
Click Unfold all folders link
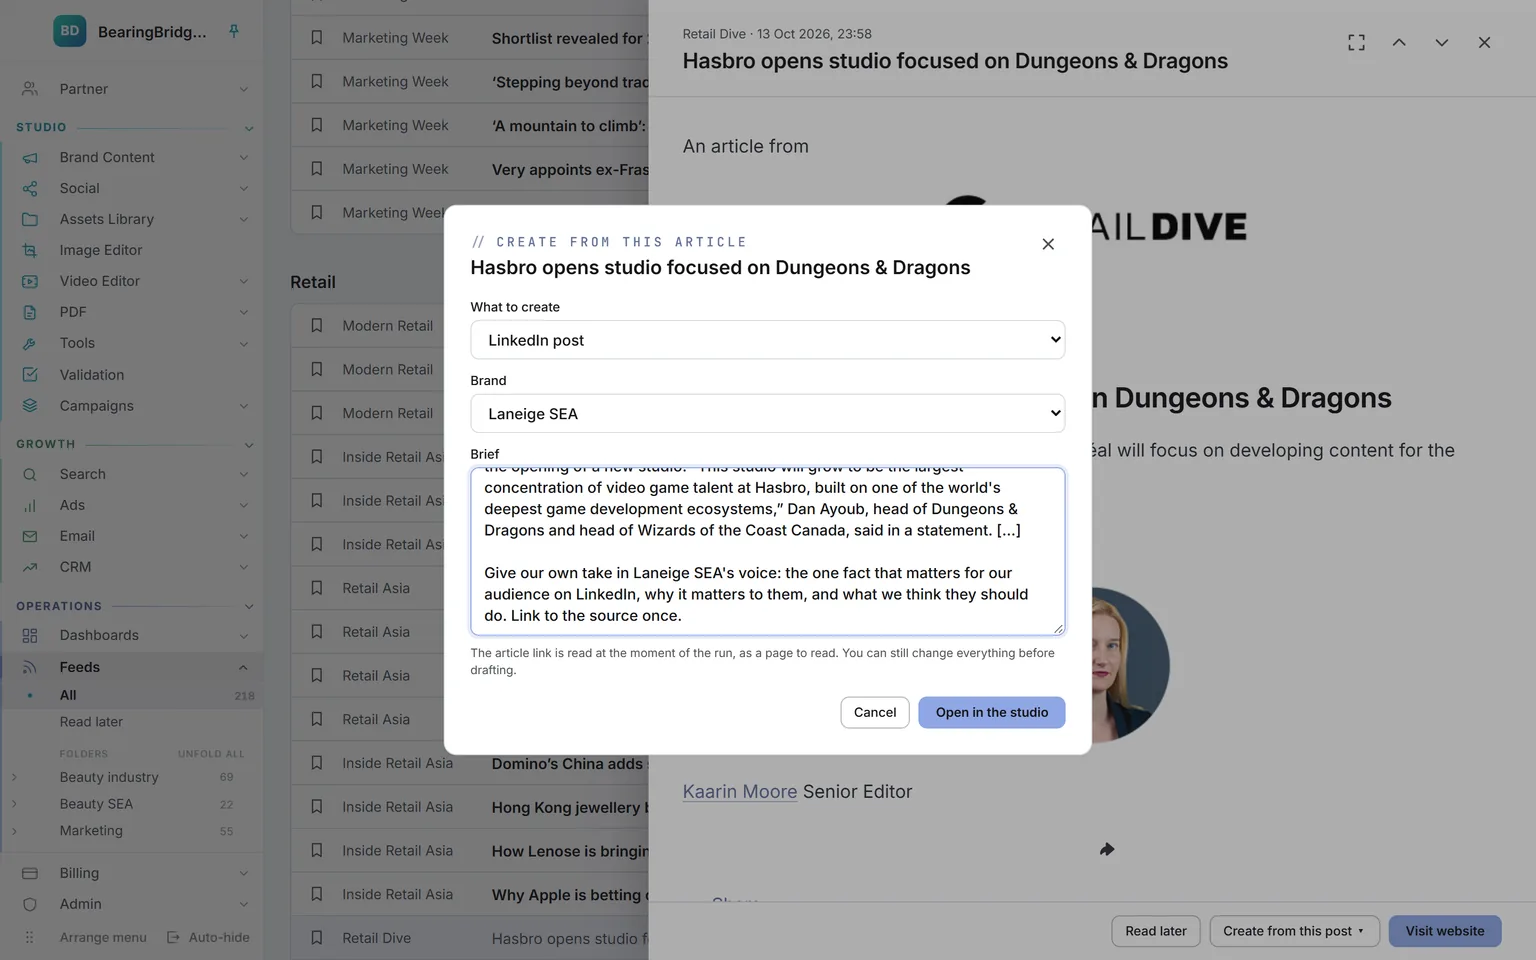coord(211,754)
